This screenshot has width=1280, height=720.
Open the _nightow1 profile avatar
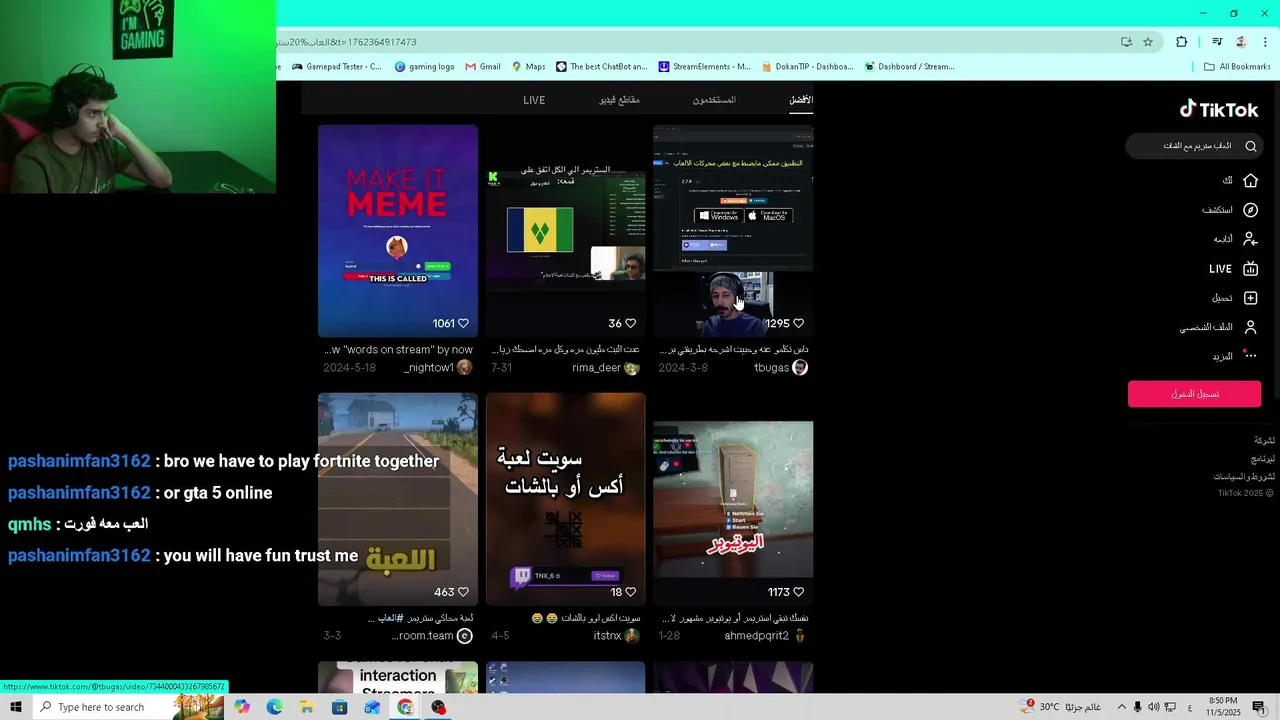(464, 367)
